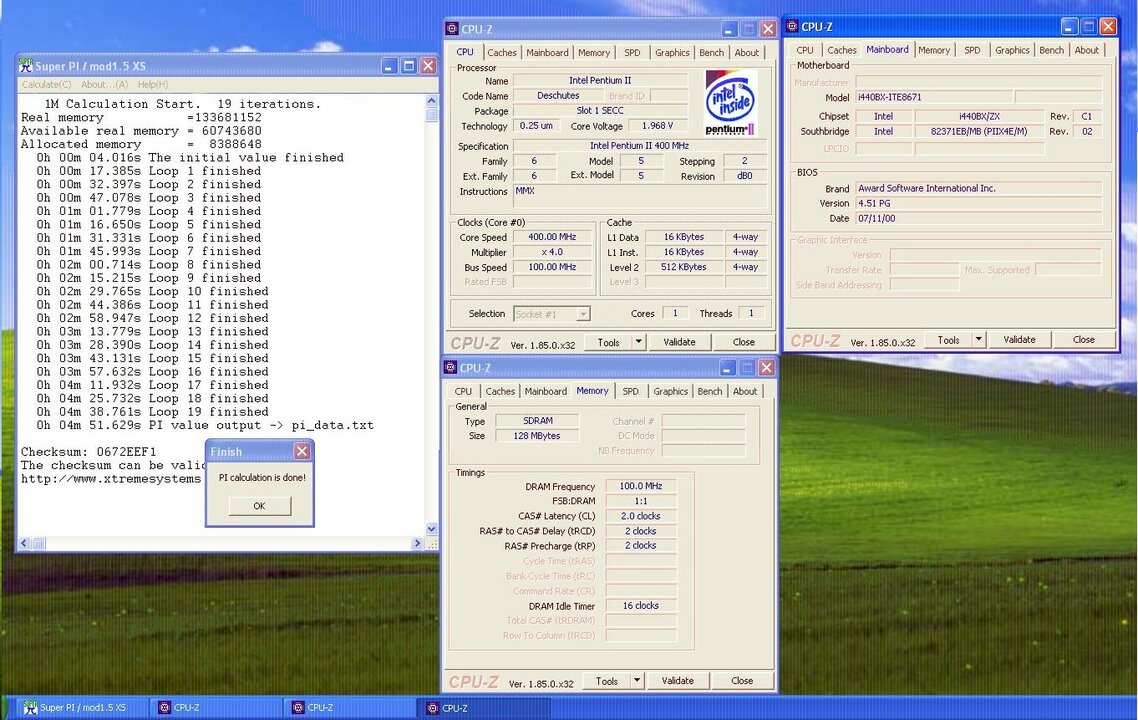
Task: Go to Graphics tab in Memory CPU-Z window
Action: click(671, 392)
